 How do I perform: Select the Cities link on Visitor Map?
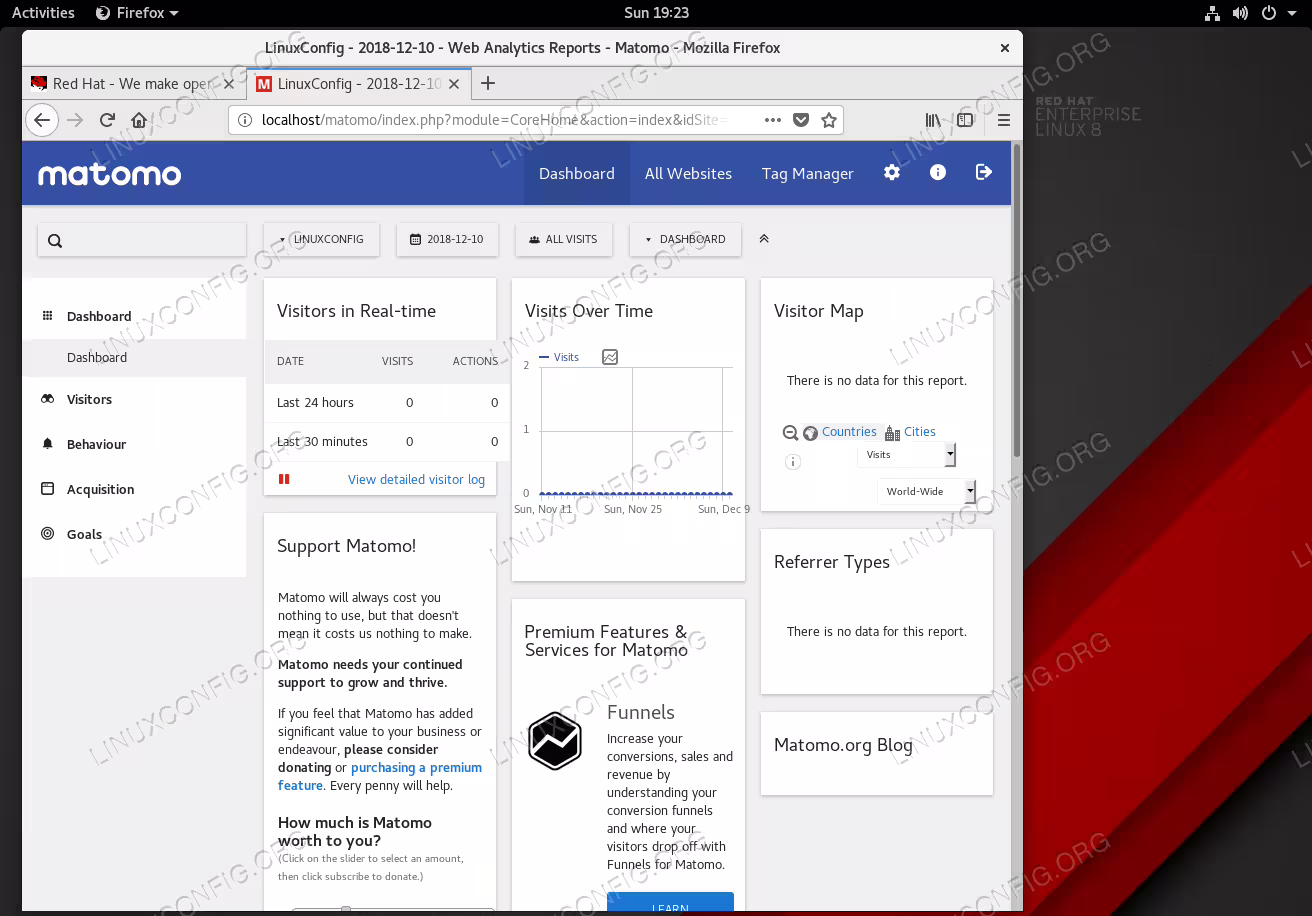920,432
